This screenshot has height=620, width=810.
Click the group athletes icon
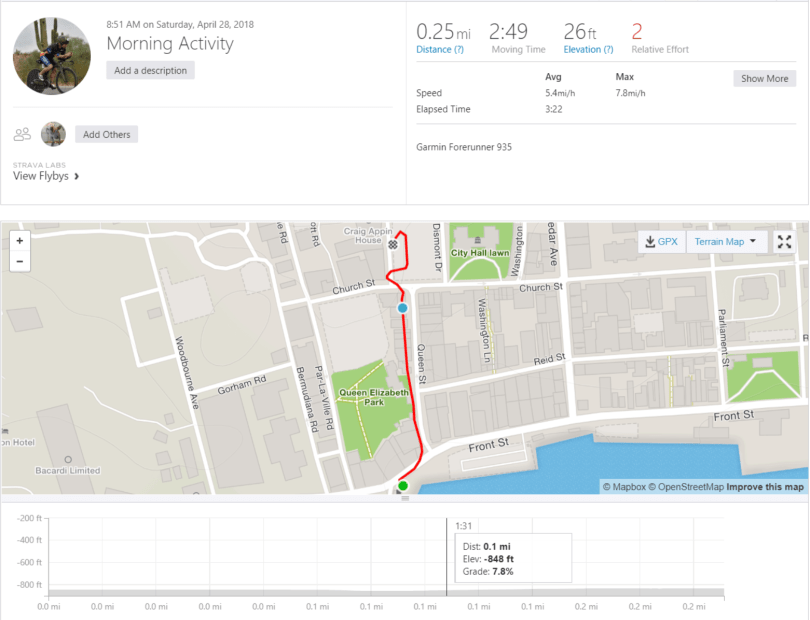pyautogui.click(x=22, y=134)
